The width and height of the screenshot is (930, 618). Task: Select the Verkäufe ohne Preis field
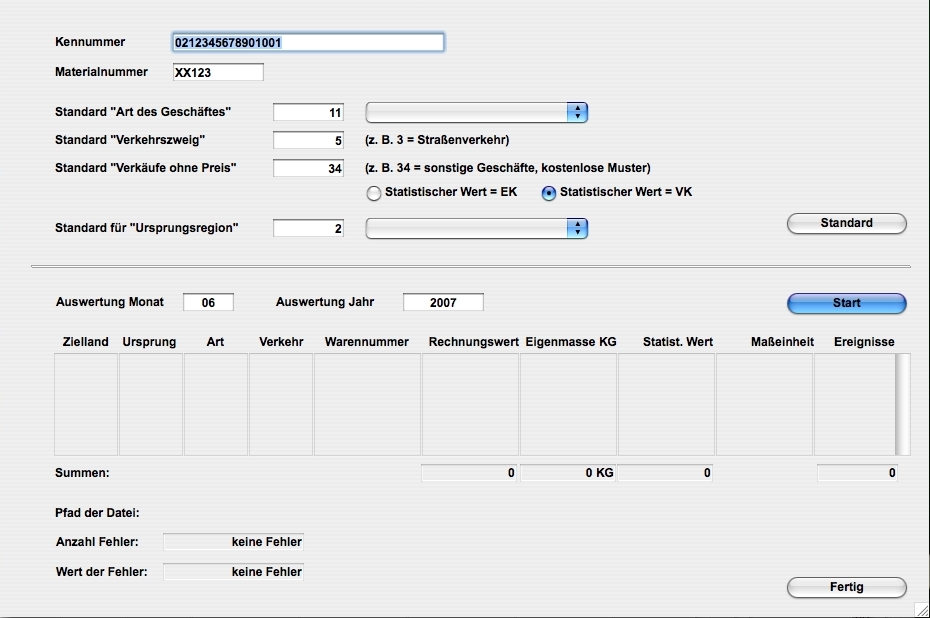308,169
